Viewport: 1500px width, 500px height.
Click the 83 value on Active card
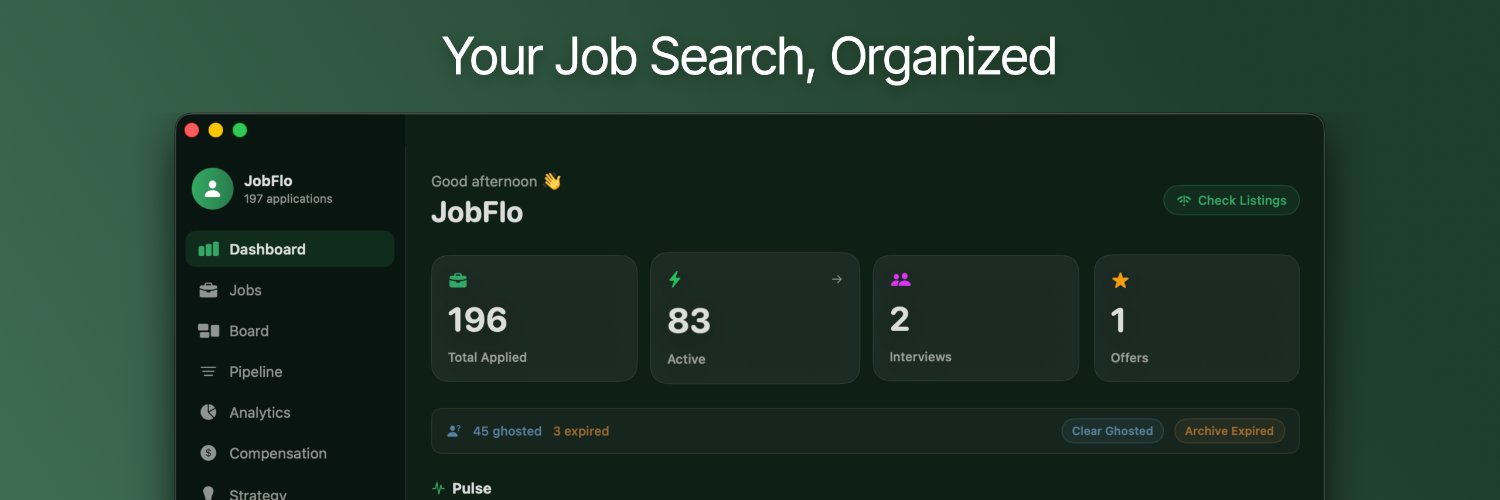[689, 321]
